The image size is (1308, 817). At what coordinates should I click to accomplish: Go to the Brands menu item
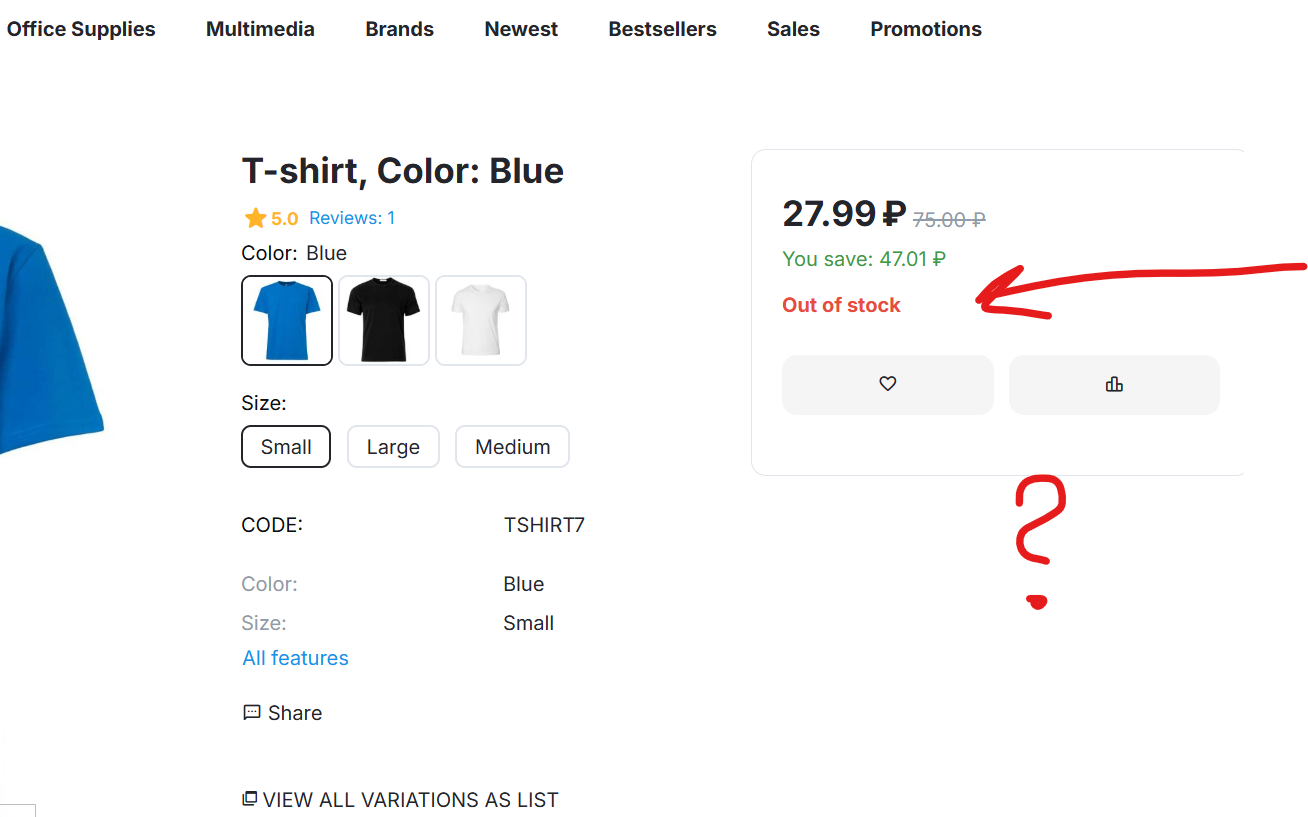click(x=399, y=29)
